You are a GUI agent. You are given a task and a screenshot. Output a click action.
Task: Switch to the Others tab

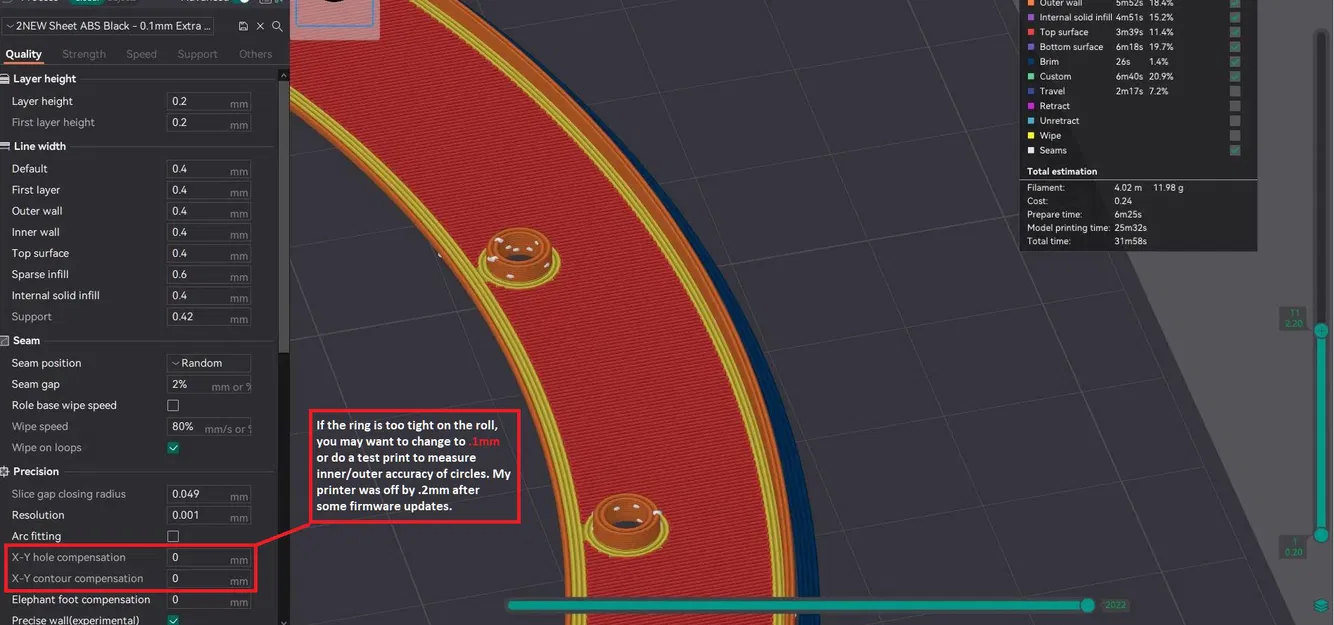point(255,54)
